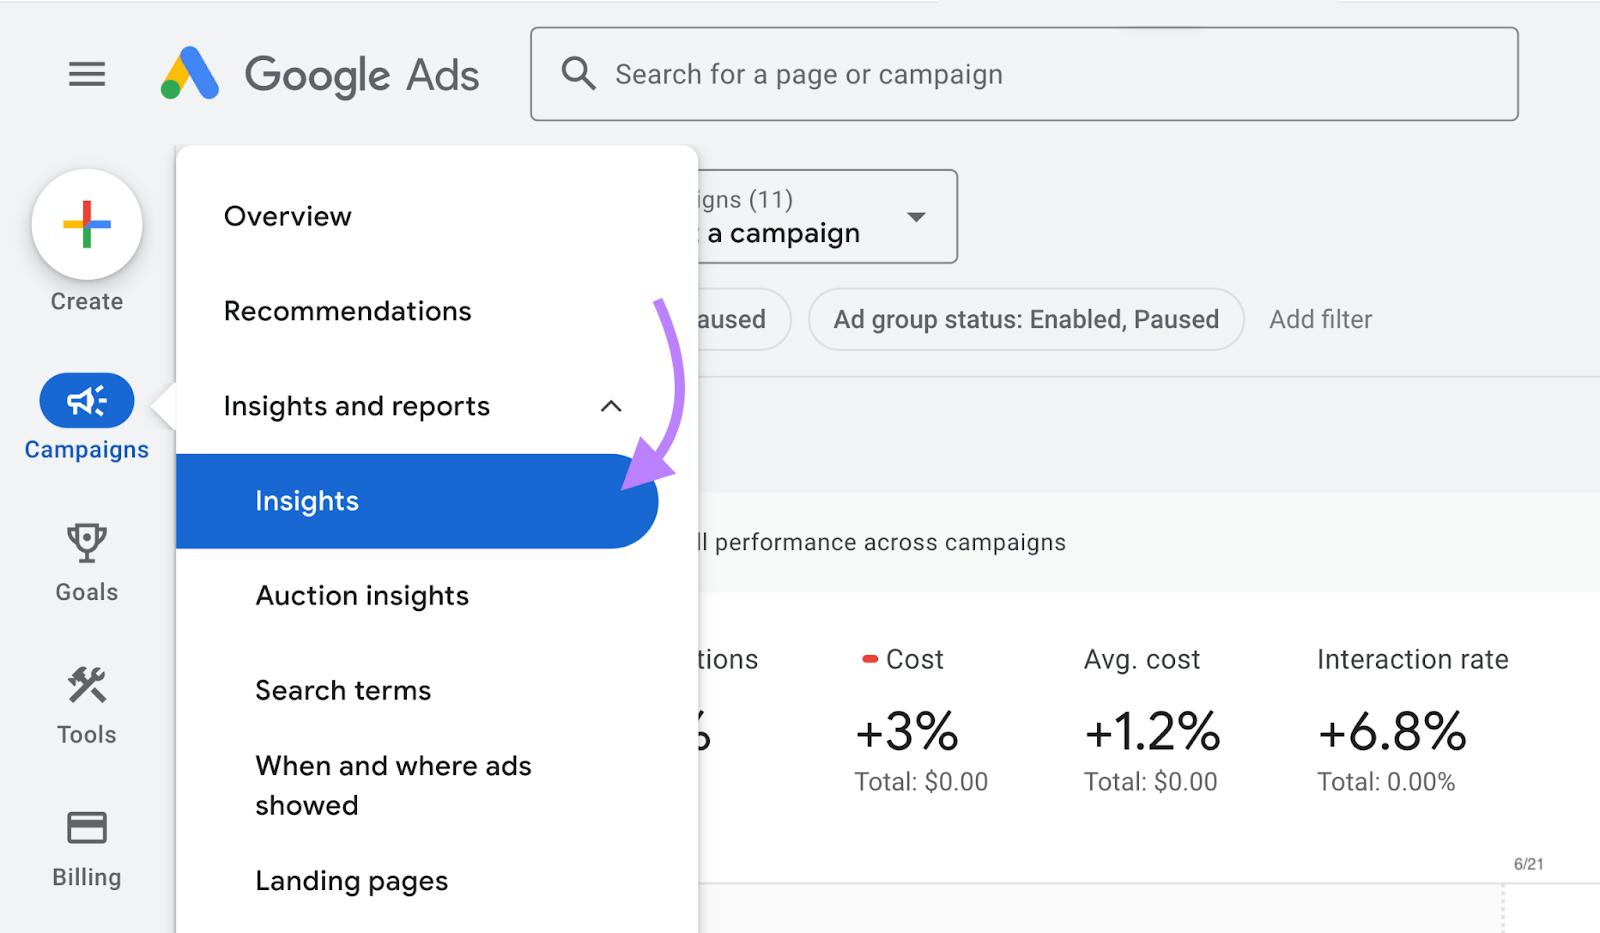Open Goals section via trophy icon
The image size is (1600, 933).
click(86, 541)
